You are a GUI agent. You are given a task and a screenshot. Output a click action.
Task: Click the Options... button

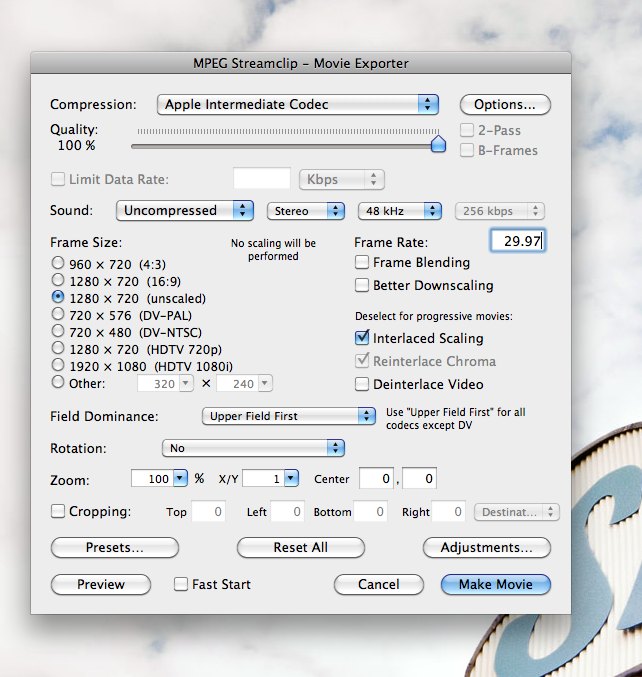pos(505,104)
